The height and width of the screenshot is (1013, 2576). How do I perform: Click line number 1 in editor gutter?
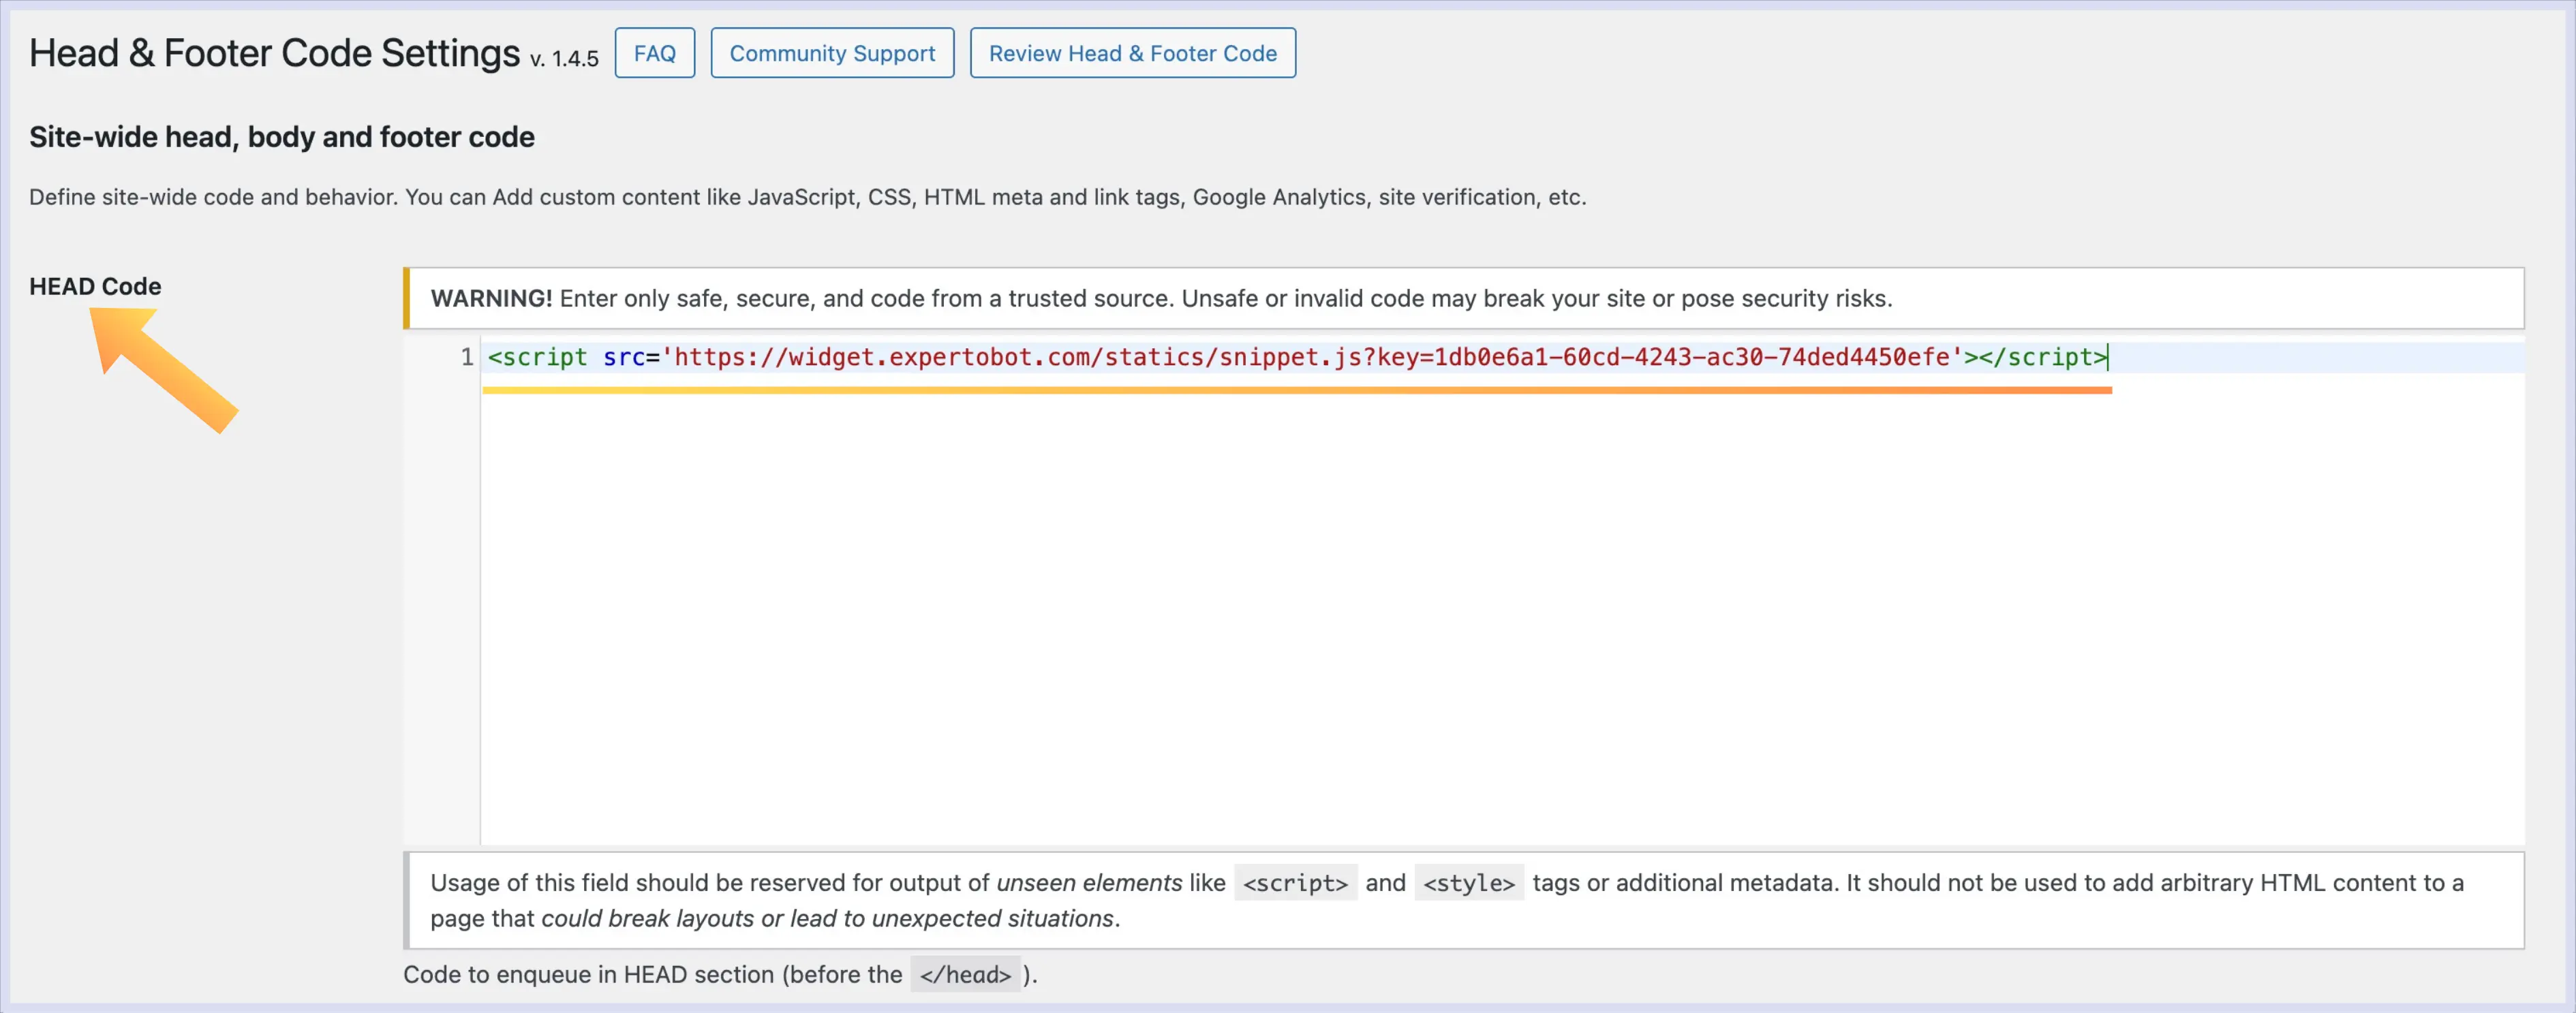pyautogui.click(x=466, y=357)
